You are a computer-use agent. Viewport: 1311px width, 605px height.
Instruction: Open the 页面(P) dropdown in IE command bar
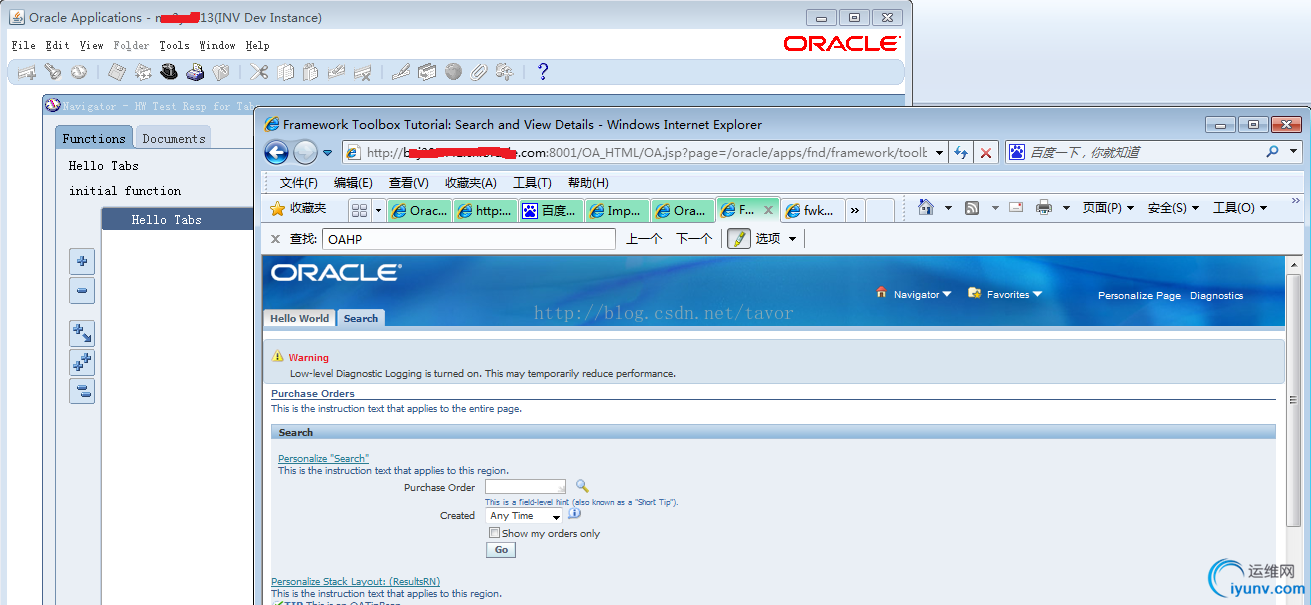(x=1108, y=208)
